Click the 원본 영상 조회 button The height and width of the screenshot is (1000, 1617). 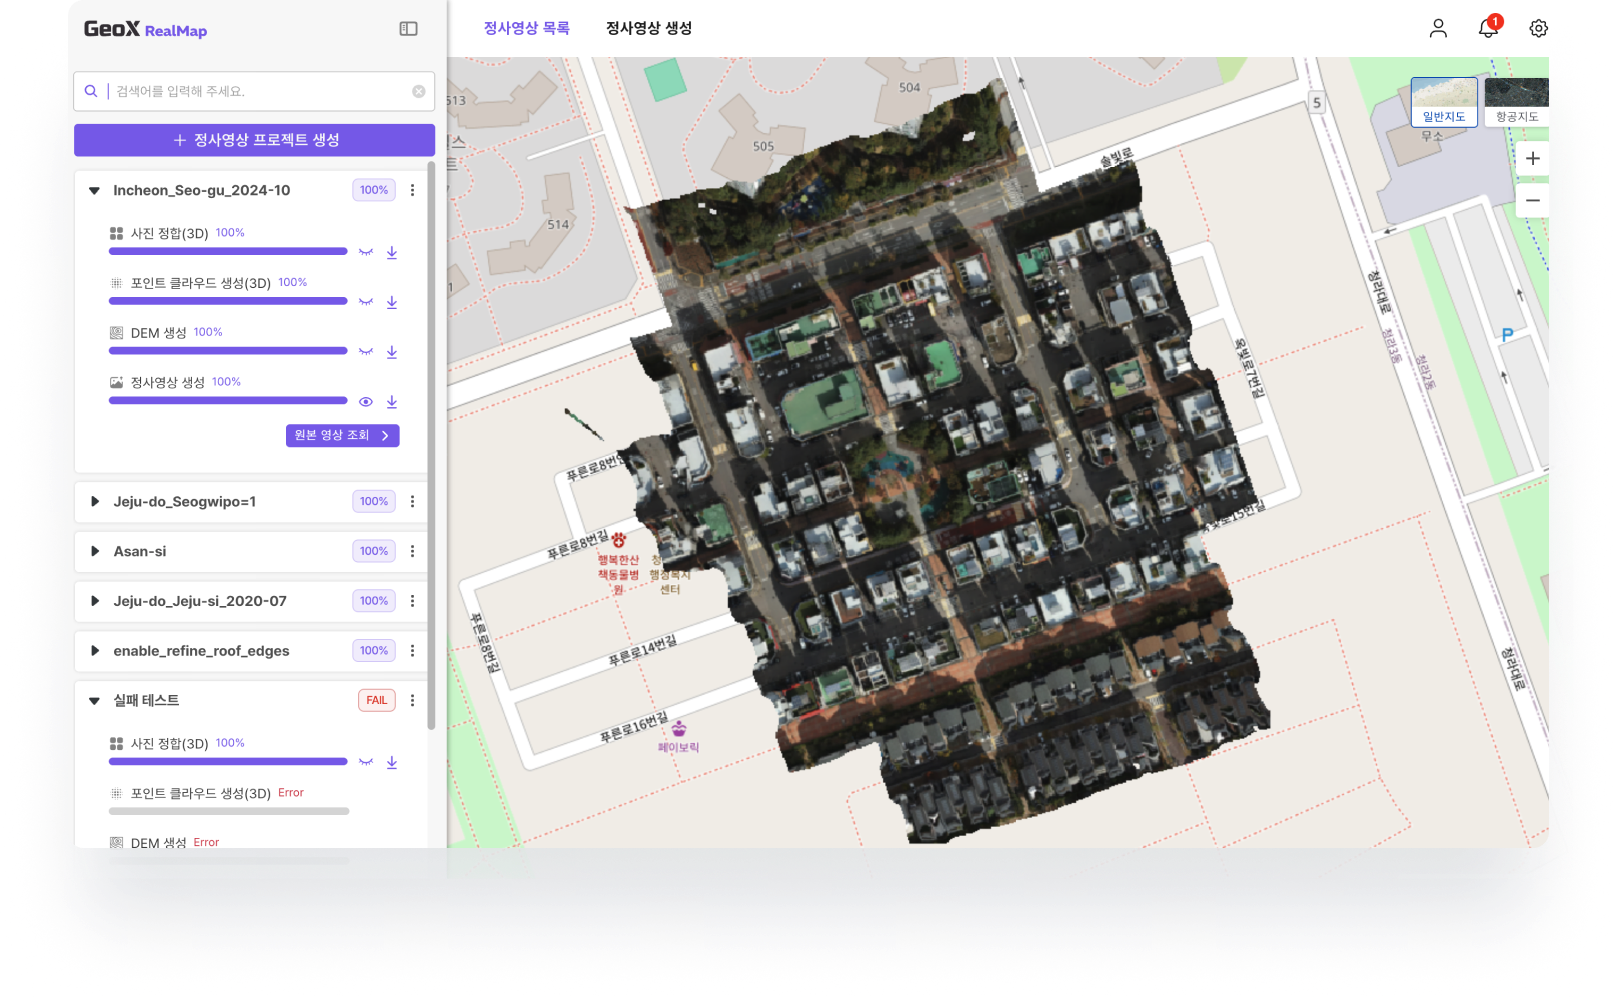(x=342, y=435)
